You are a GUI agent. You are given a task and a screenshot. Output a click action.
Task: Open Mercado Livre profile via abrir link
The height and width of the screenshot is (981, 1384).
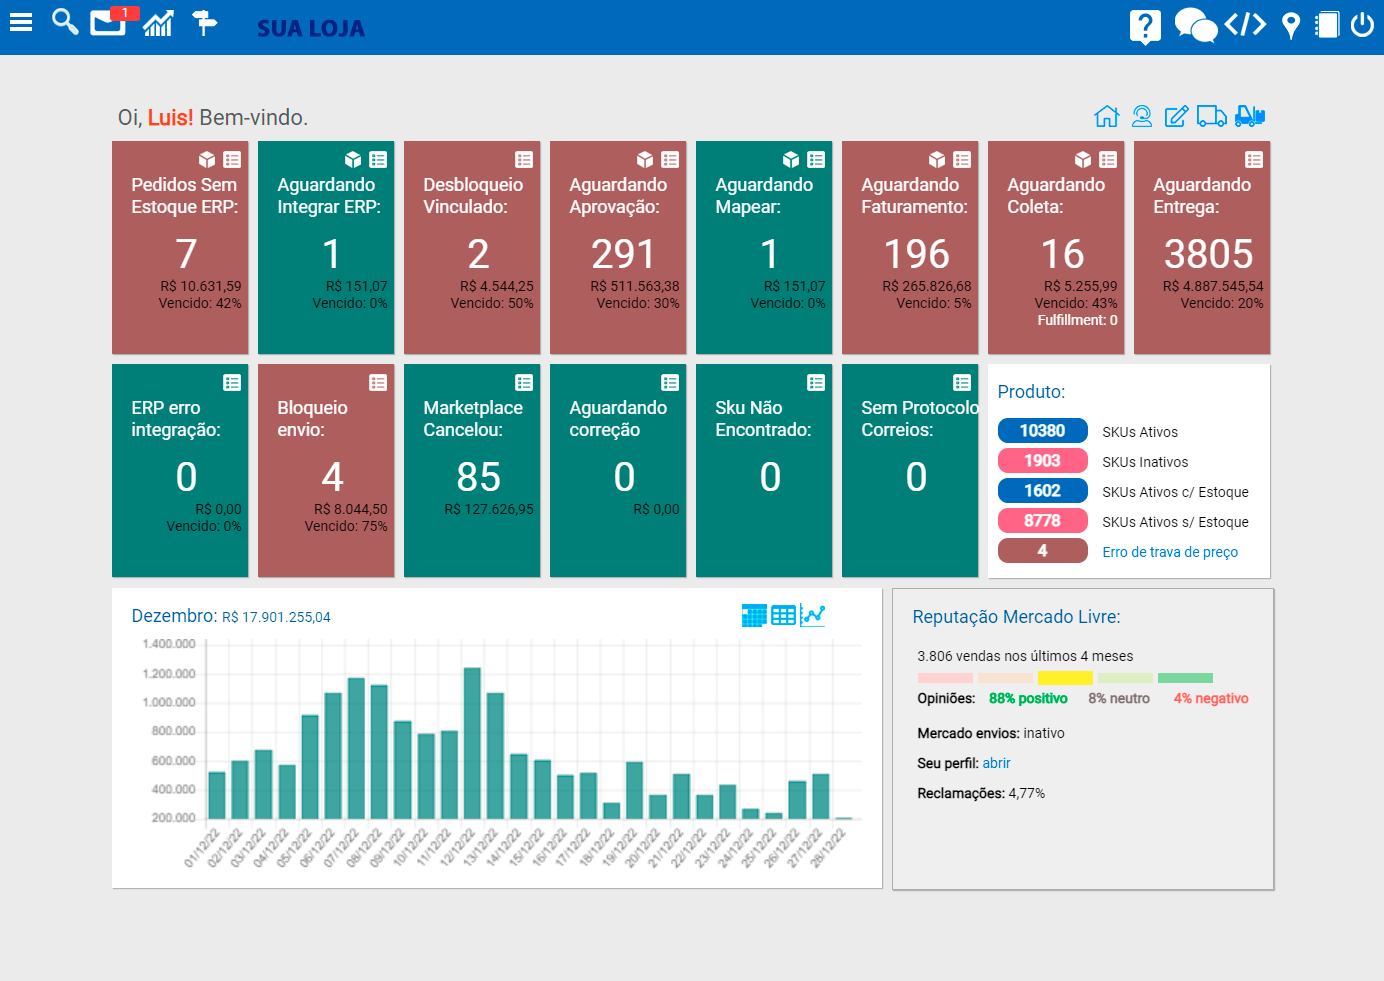(996, 763)
